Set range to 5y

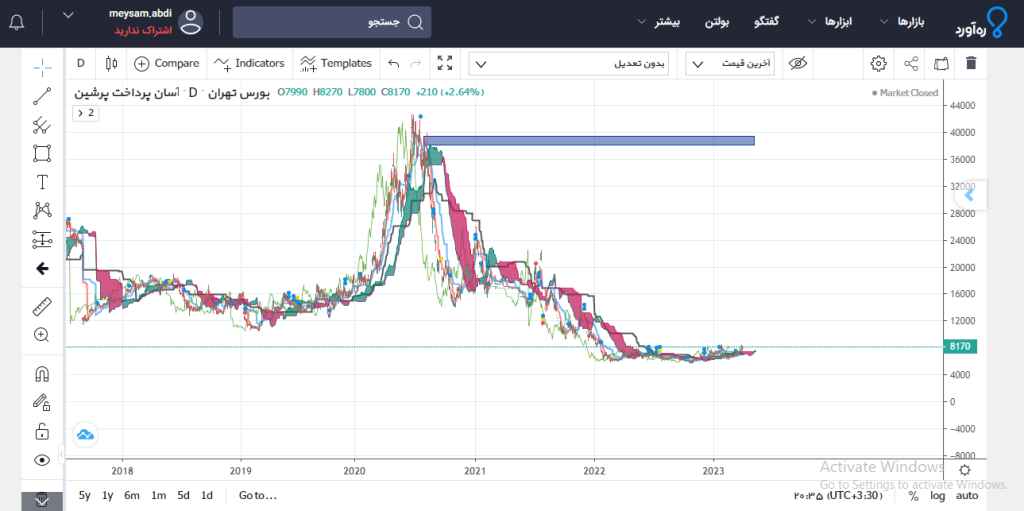pos(85,495)
